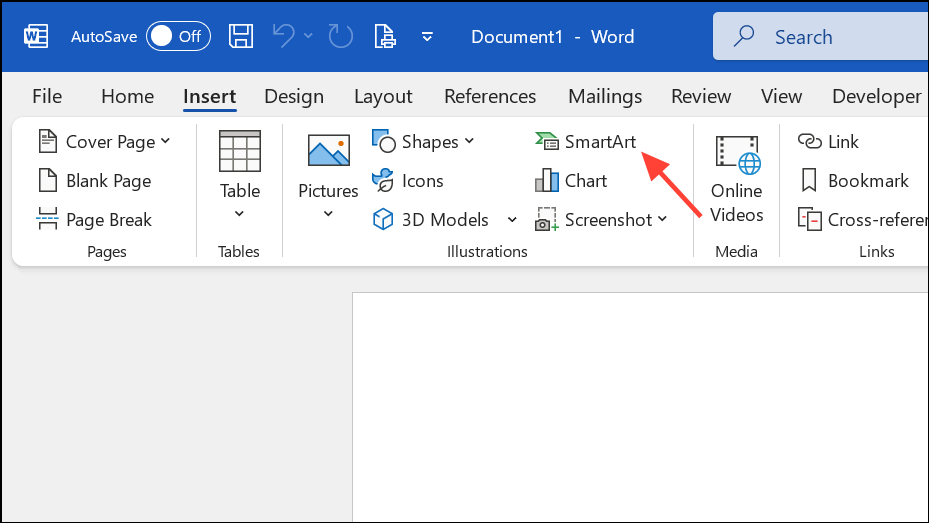The width and height of the screenshot is (929, 523).
Task: Click the Undo arrow icon
Action: [x=284, y=37]
